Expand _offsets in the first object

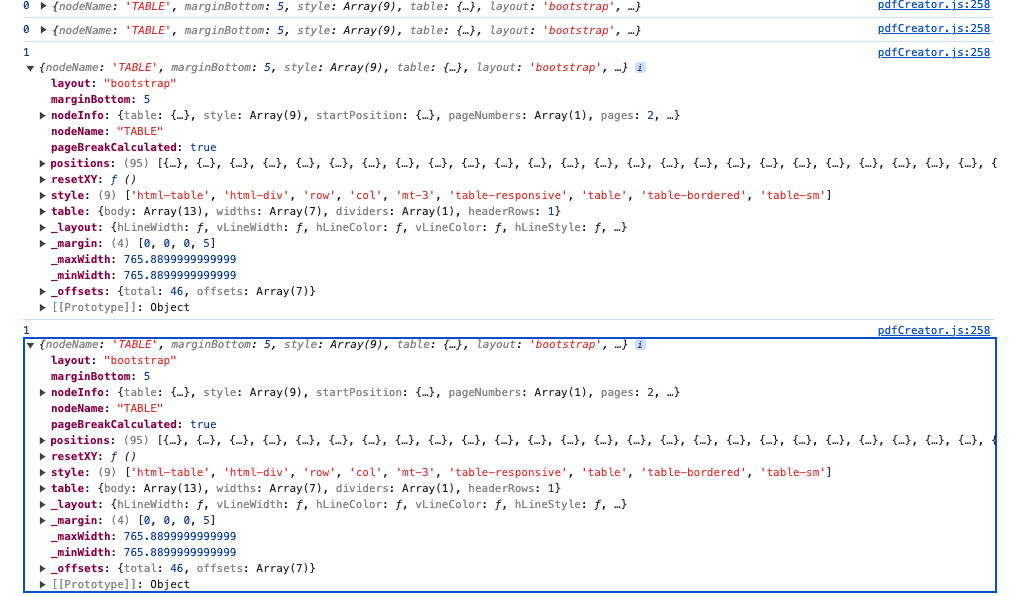pyautogui.click(x=43, y=291)
